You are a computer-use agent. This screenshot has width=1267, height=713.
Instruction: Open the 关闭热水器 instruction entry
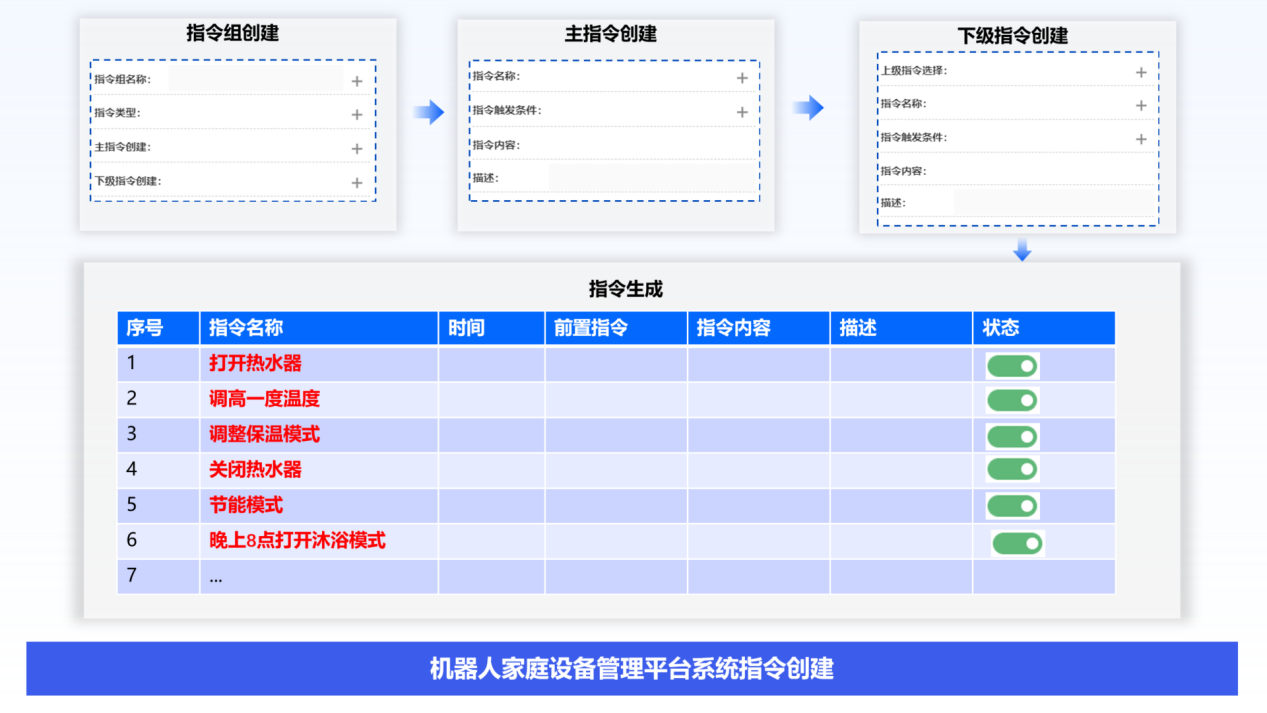coord(256,470)
